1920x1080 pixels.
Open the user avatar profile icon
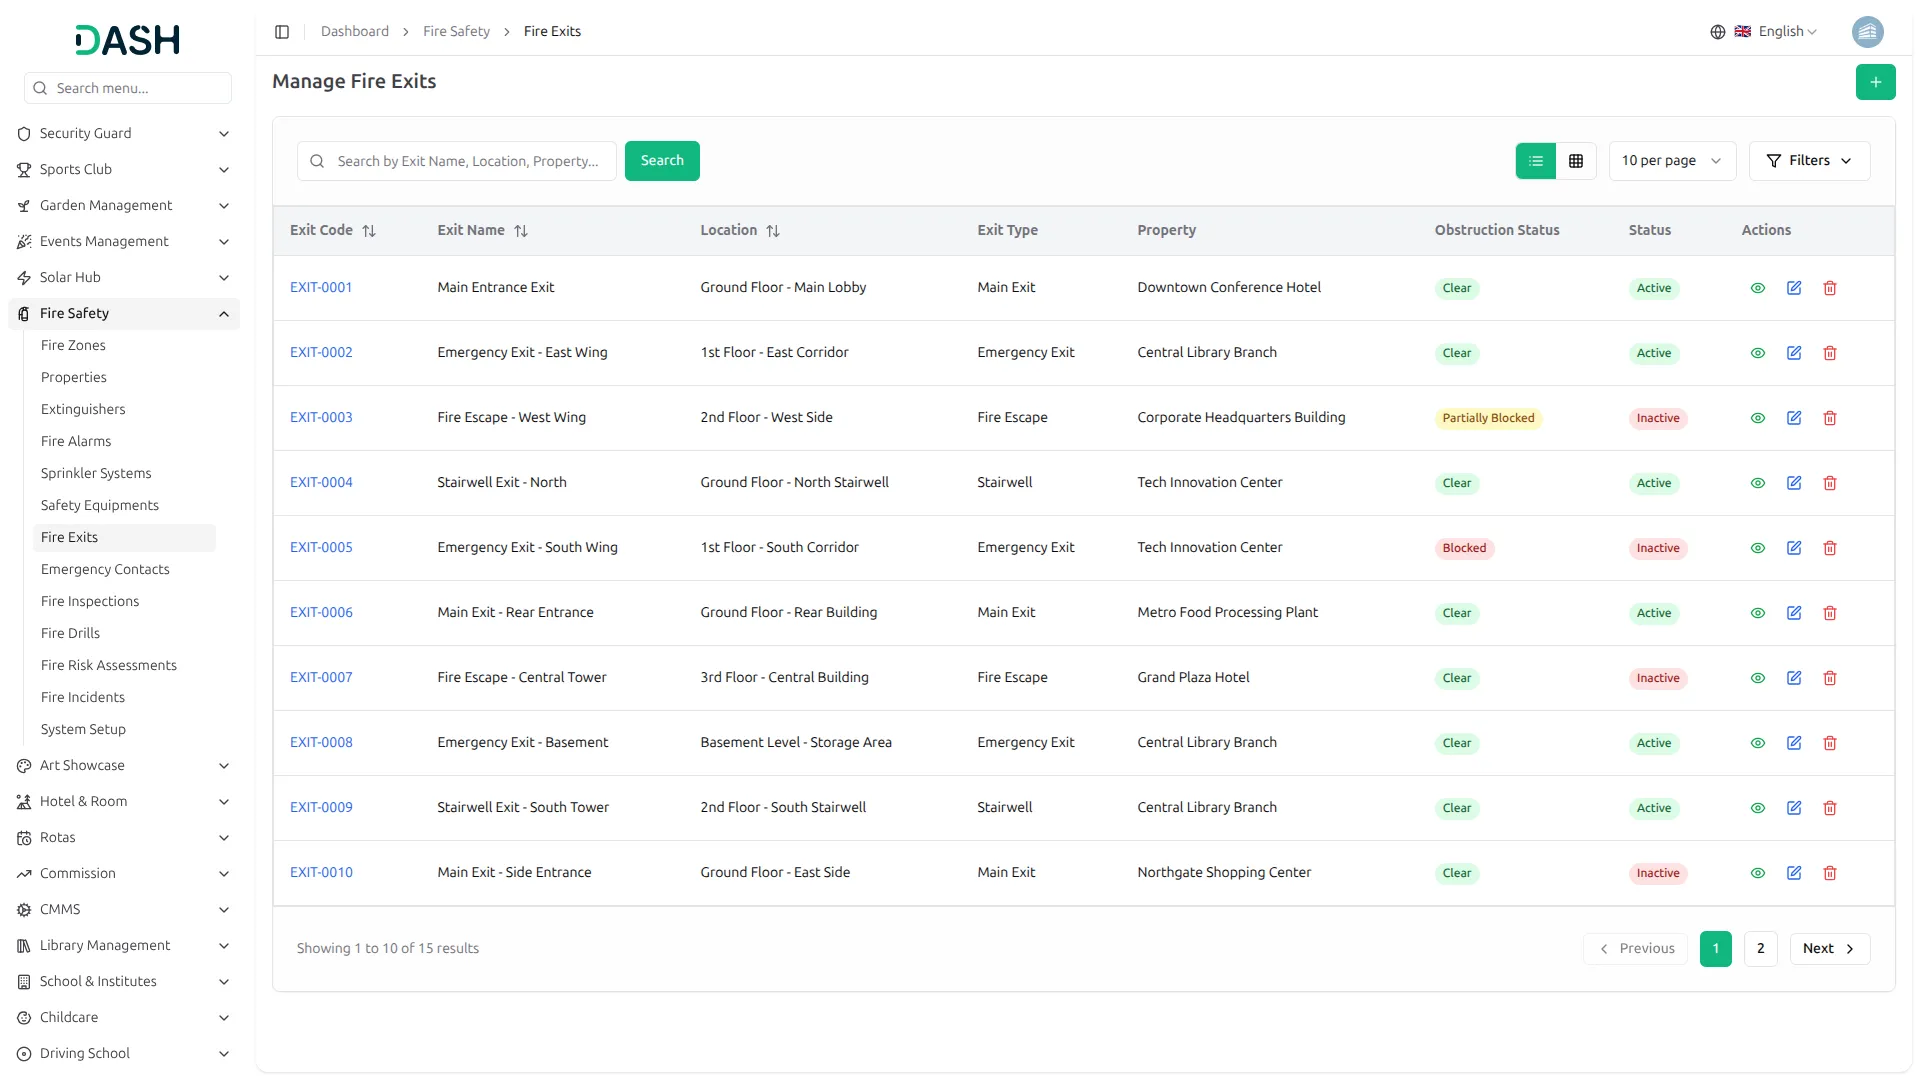[1866, 32]
